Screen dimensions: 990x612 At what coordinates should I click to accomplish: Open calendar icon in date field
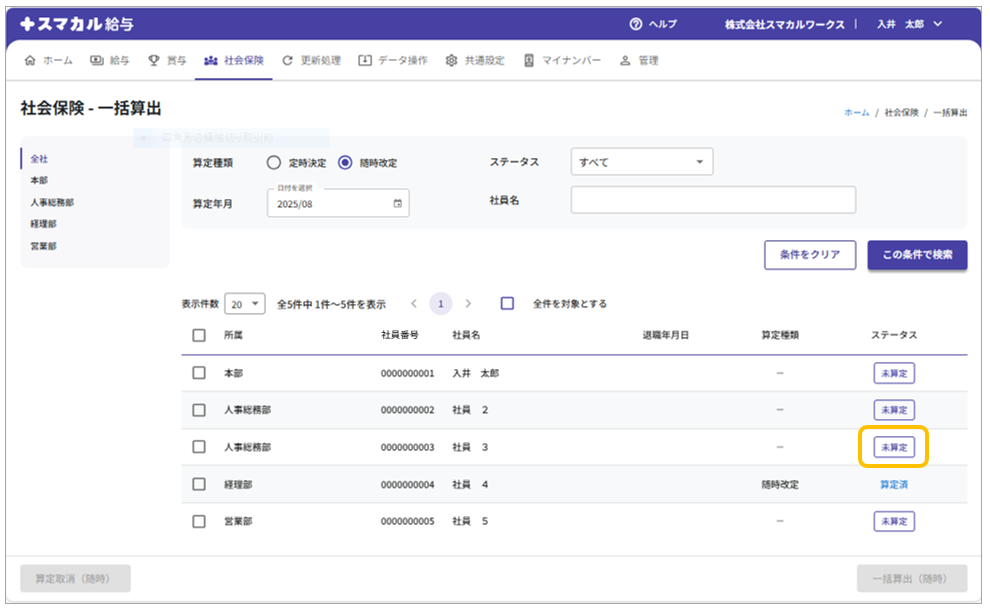tap(398, 203)
